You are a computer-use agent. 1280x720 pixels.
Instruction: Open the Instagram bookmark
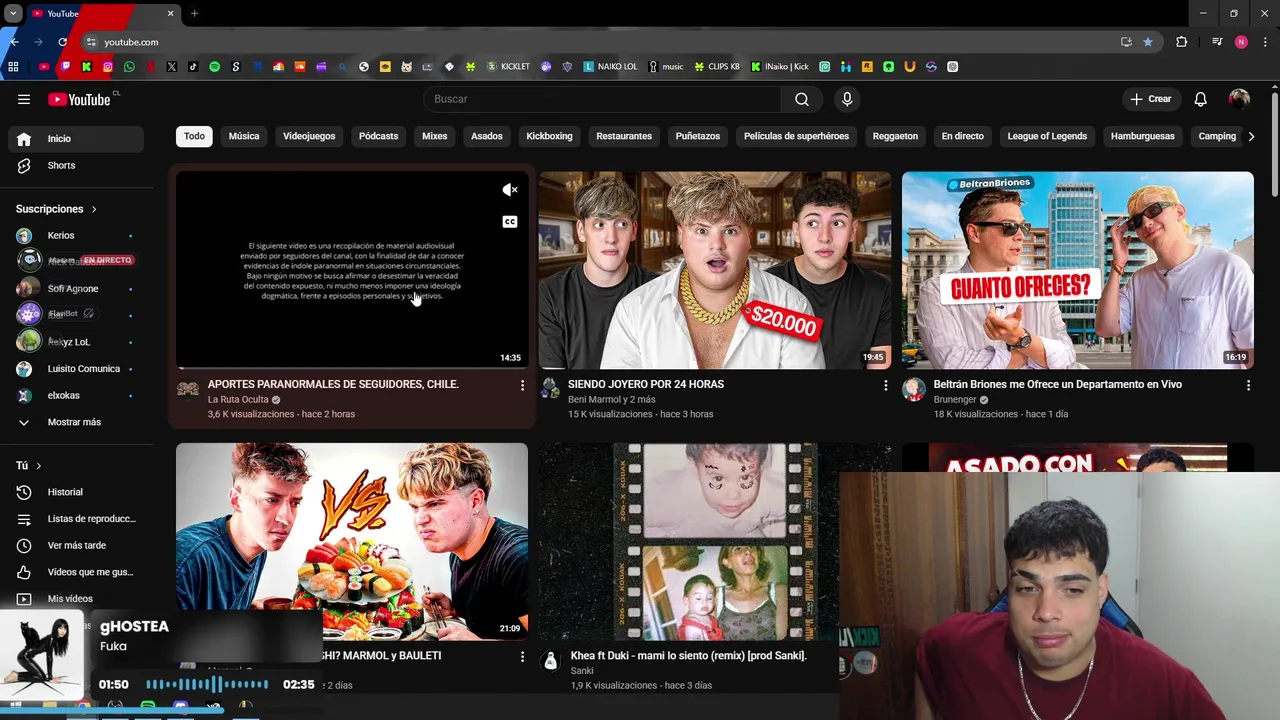[x=108, y=67]
